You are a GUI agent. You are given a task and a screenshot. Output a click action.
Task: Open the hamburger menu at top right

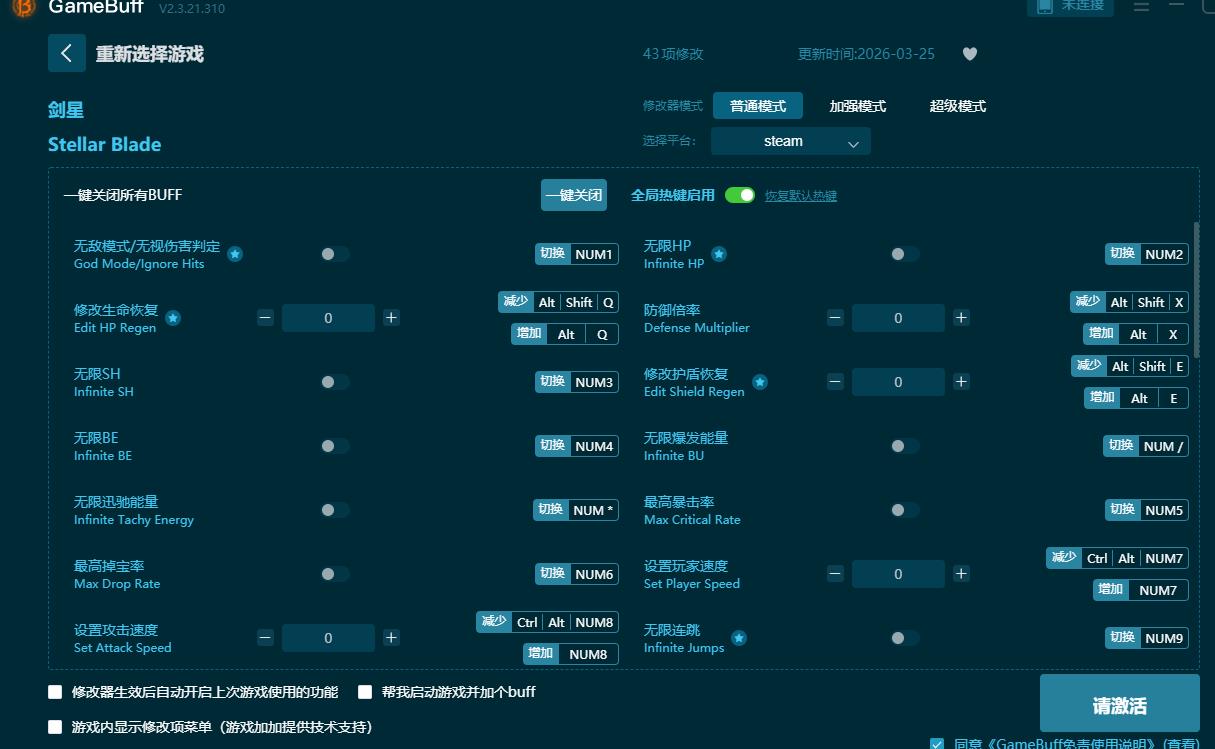coord(1141,8)
